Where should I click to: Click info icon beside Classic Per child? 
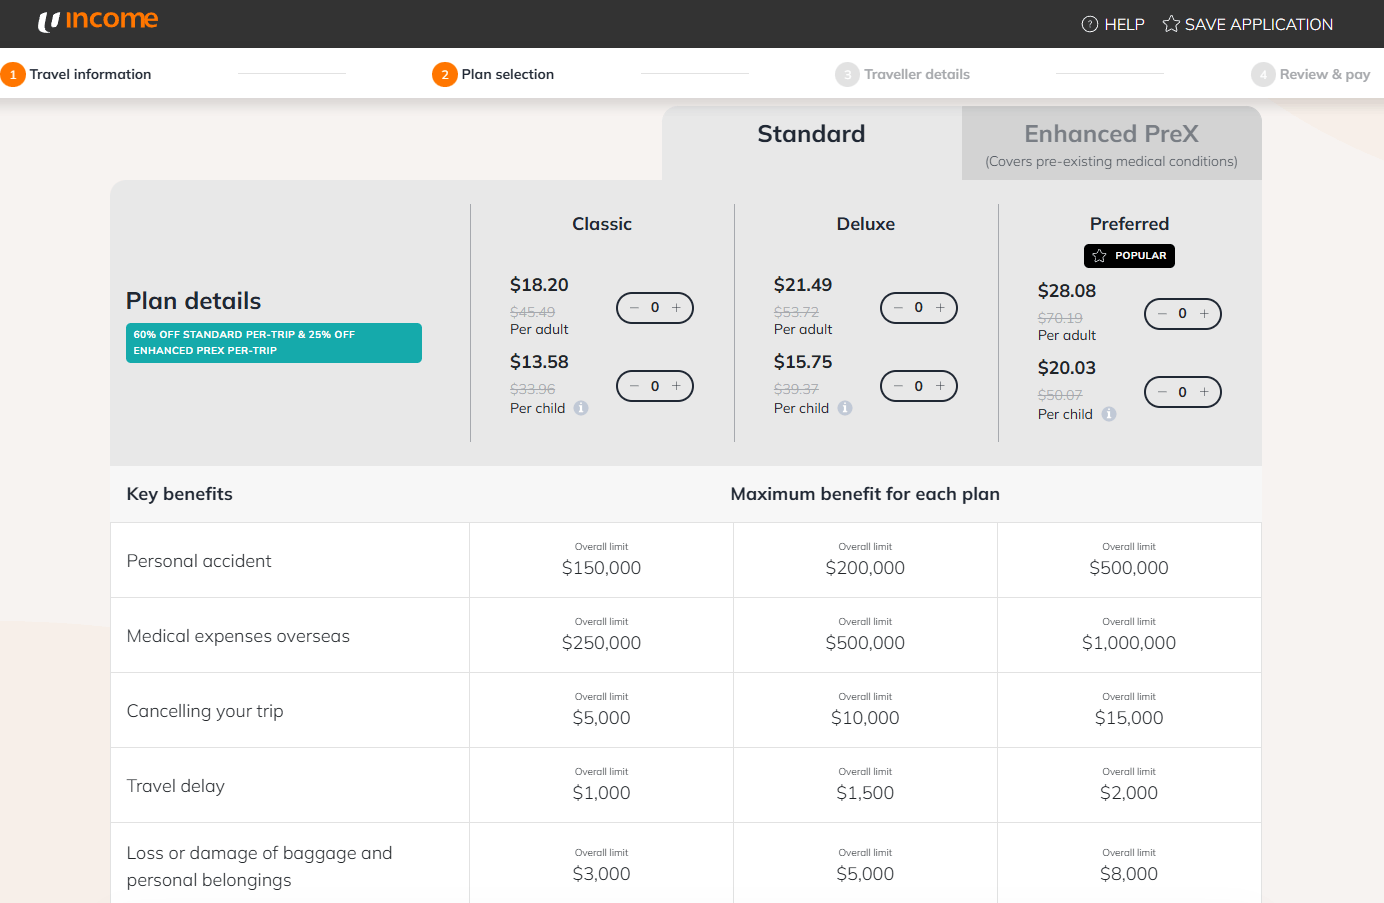pos(581,408)
